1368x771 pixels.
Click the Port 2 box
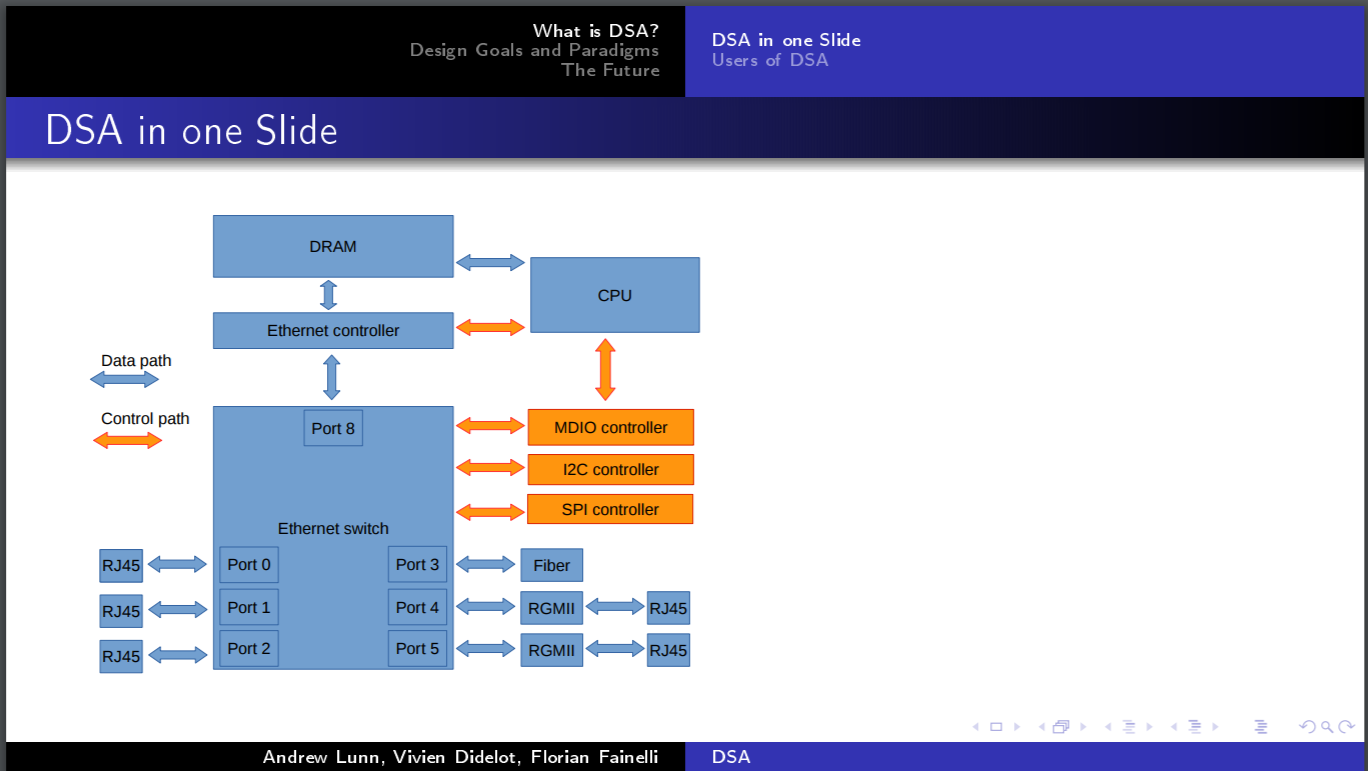tap(249, 648)
